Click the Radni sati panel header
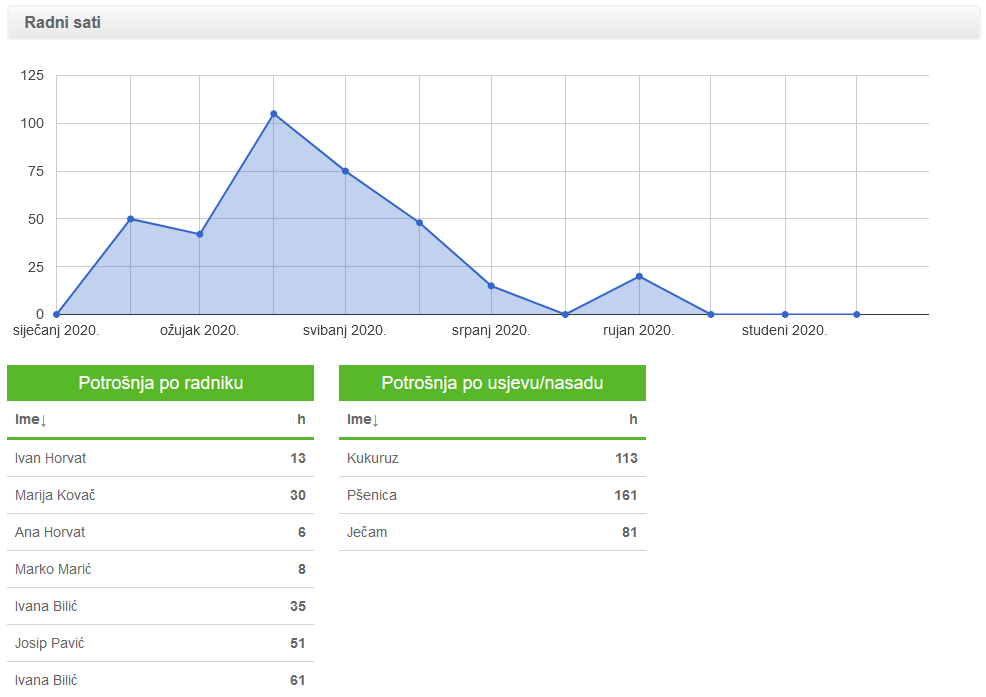 494,23
